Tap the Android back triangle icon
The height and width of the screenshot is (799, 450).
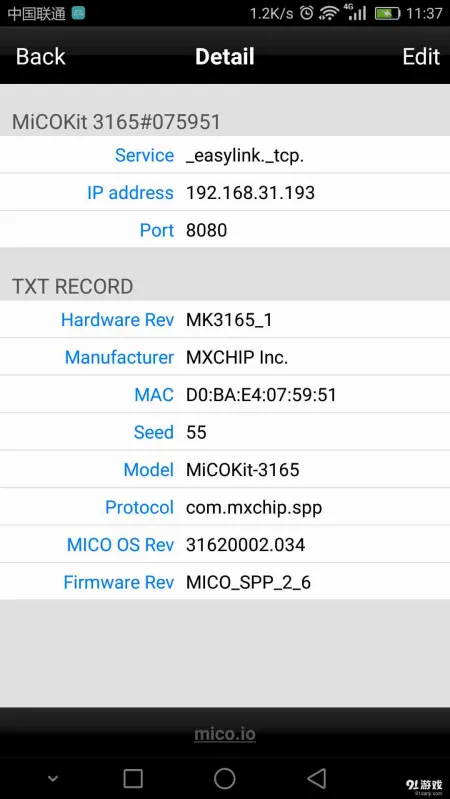[x=316, y=779]
